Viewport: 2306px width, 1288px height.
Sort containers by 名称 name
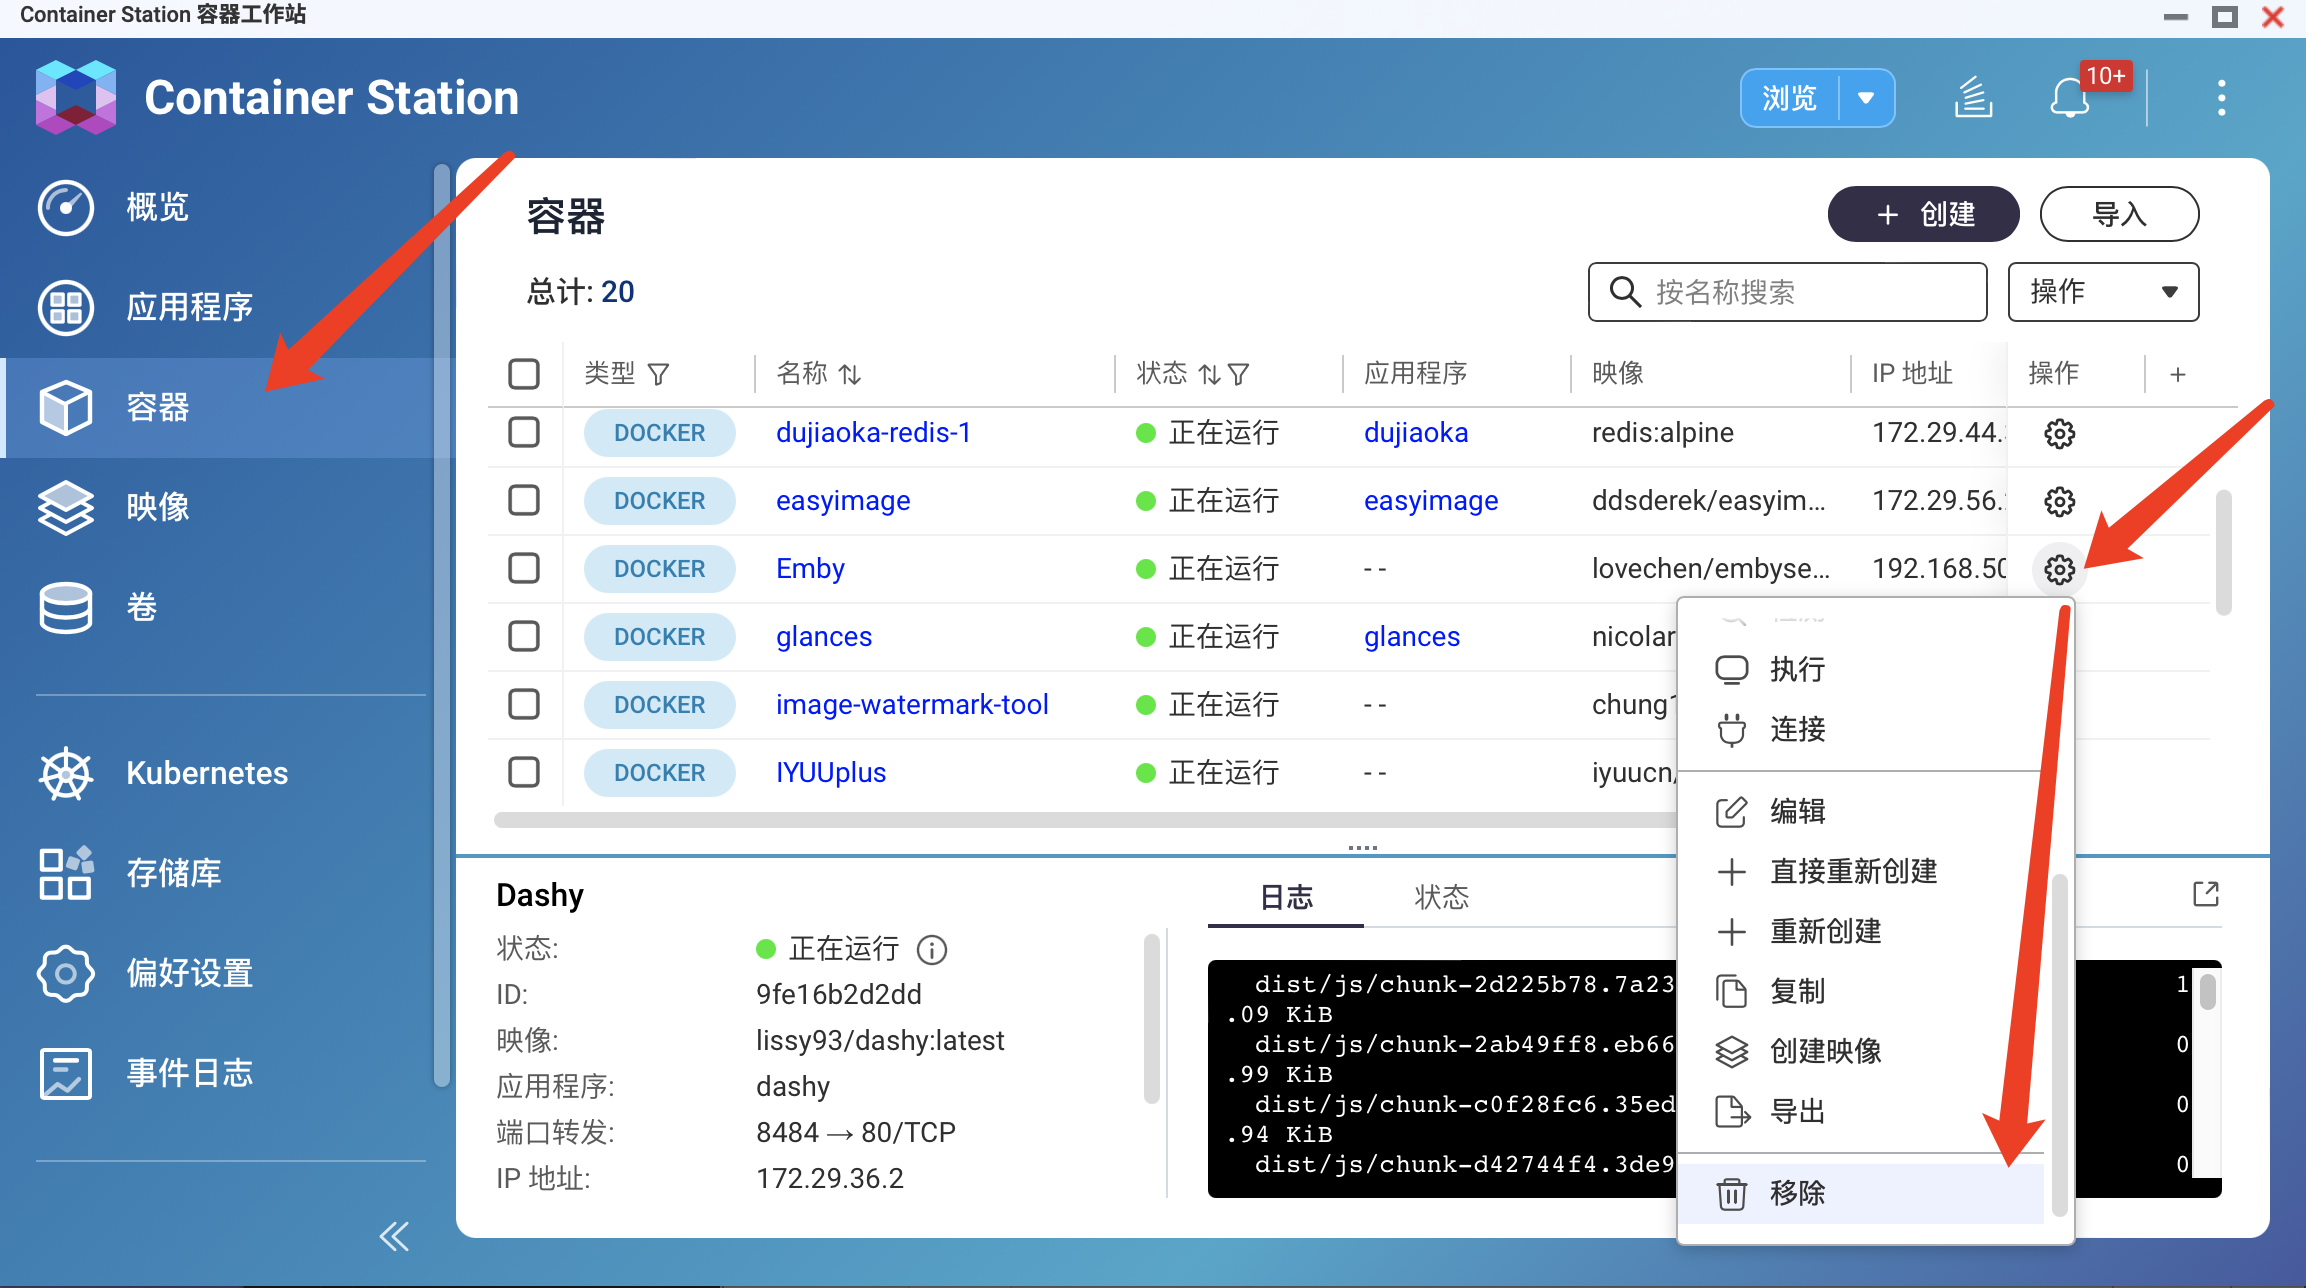point(850,374)
